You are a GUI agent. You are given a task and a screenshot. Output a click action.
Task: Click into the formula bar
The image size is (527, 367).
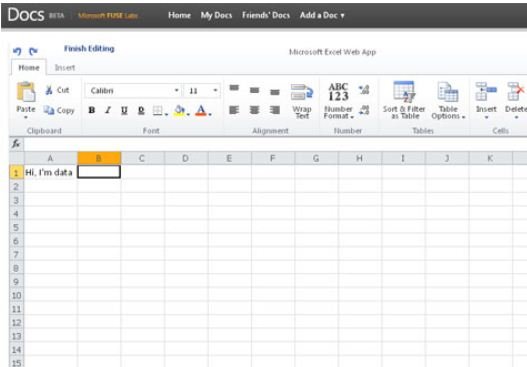[275, 144]
